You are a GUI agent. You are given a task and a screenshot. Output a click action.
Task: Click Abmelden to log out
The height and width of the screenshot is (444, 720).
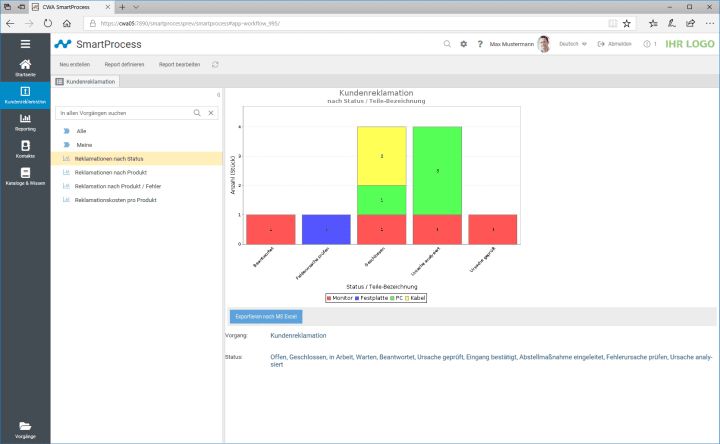(x=614, y=44)
